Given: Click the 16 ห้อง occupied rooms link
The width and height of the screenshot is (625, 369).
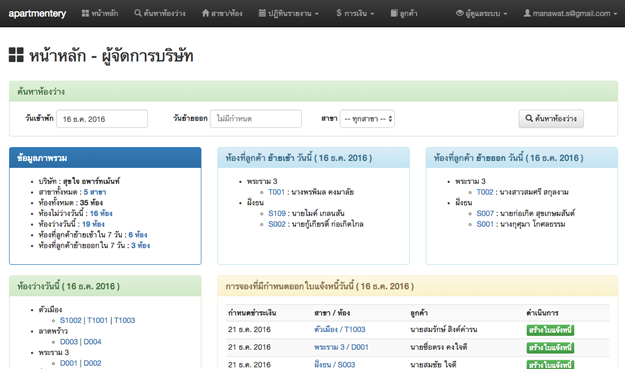Looking at the screenshot, I should click(x=101, y=213).
